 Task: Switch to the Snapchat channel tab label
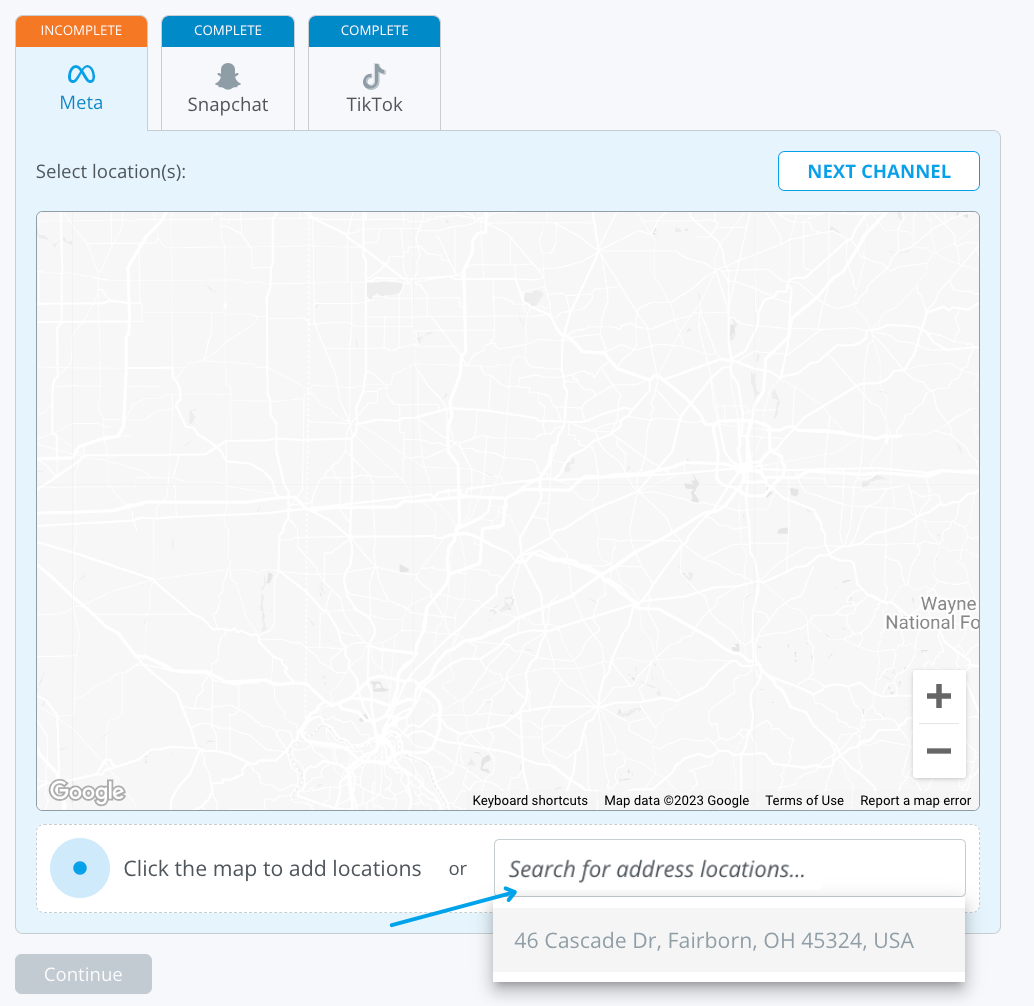pos(228,105)
